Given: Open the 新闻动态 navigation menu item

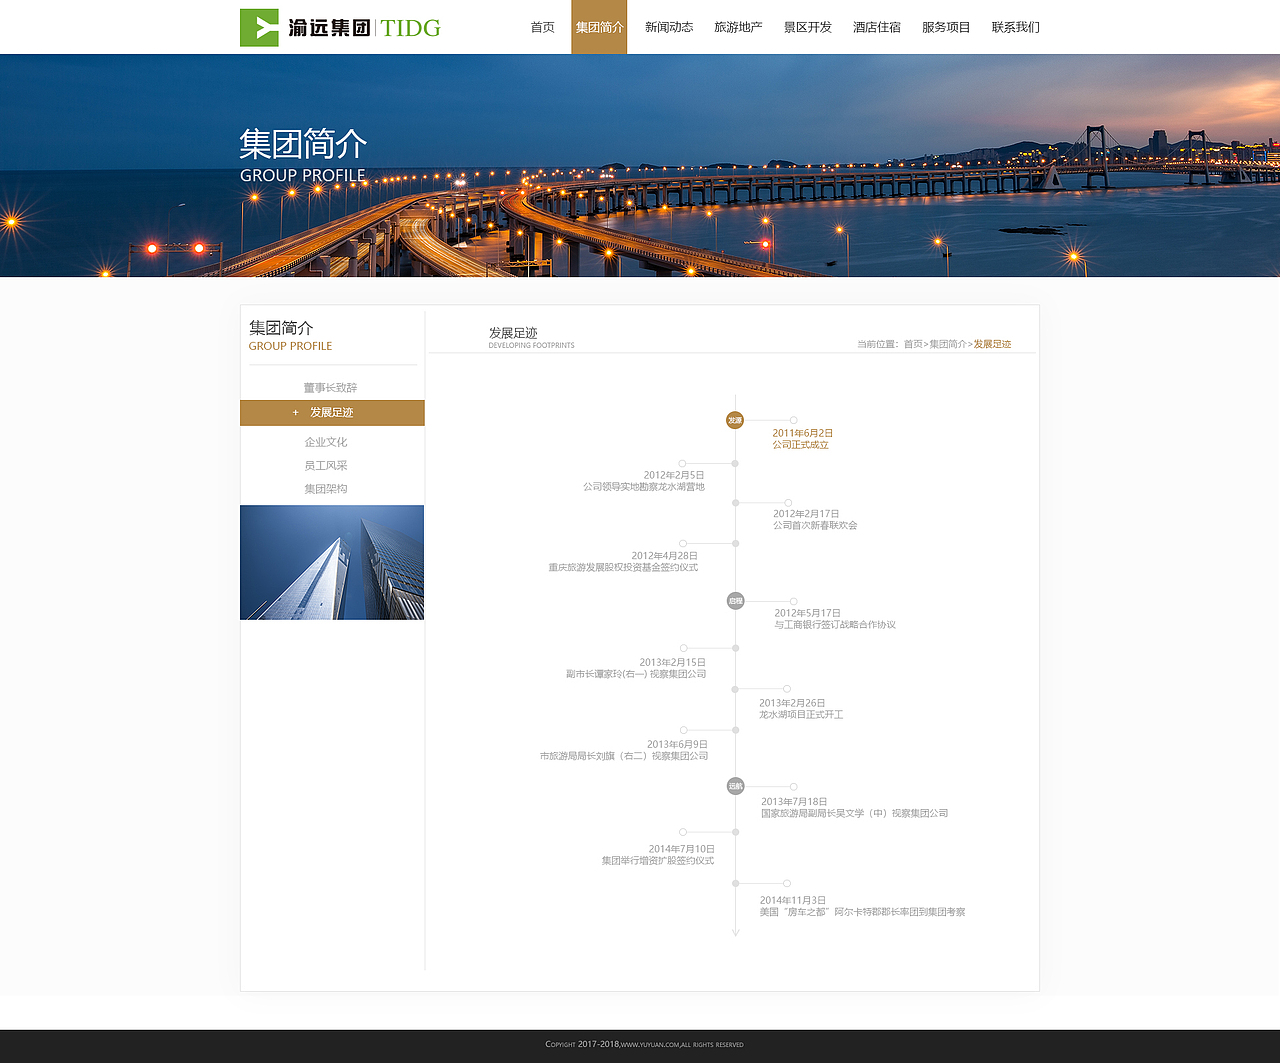Looking at the screenshot, I should pyautogui.click(x=668, y=27).
